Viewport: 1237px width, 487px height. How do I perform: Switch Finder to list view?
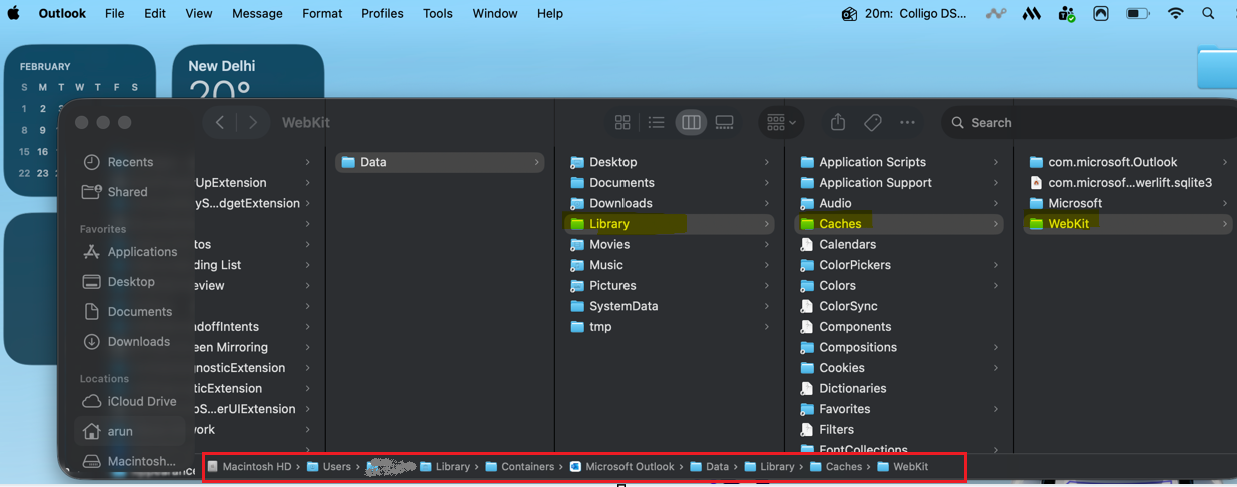point(656,122)
